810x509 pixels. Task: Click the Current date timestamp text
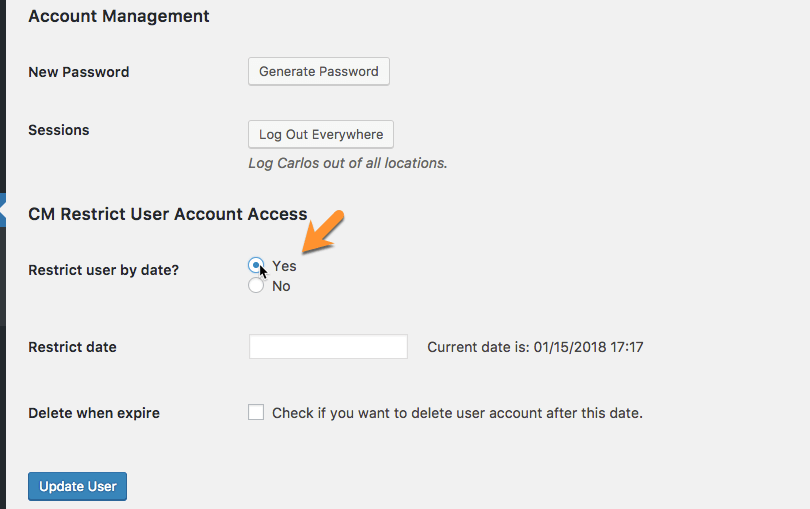click(535, 347)
